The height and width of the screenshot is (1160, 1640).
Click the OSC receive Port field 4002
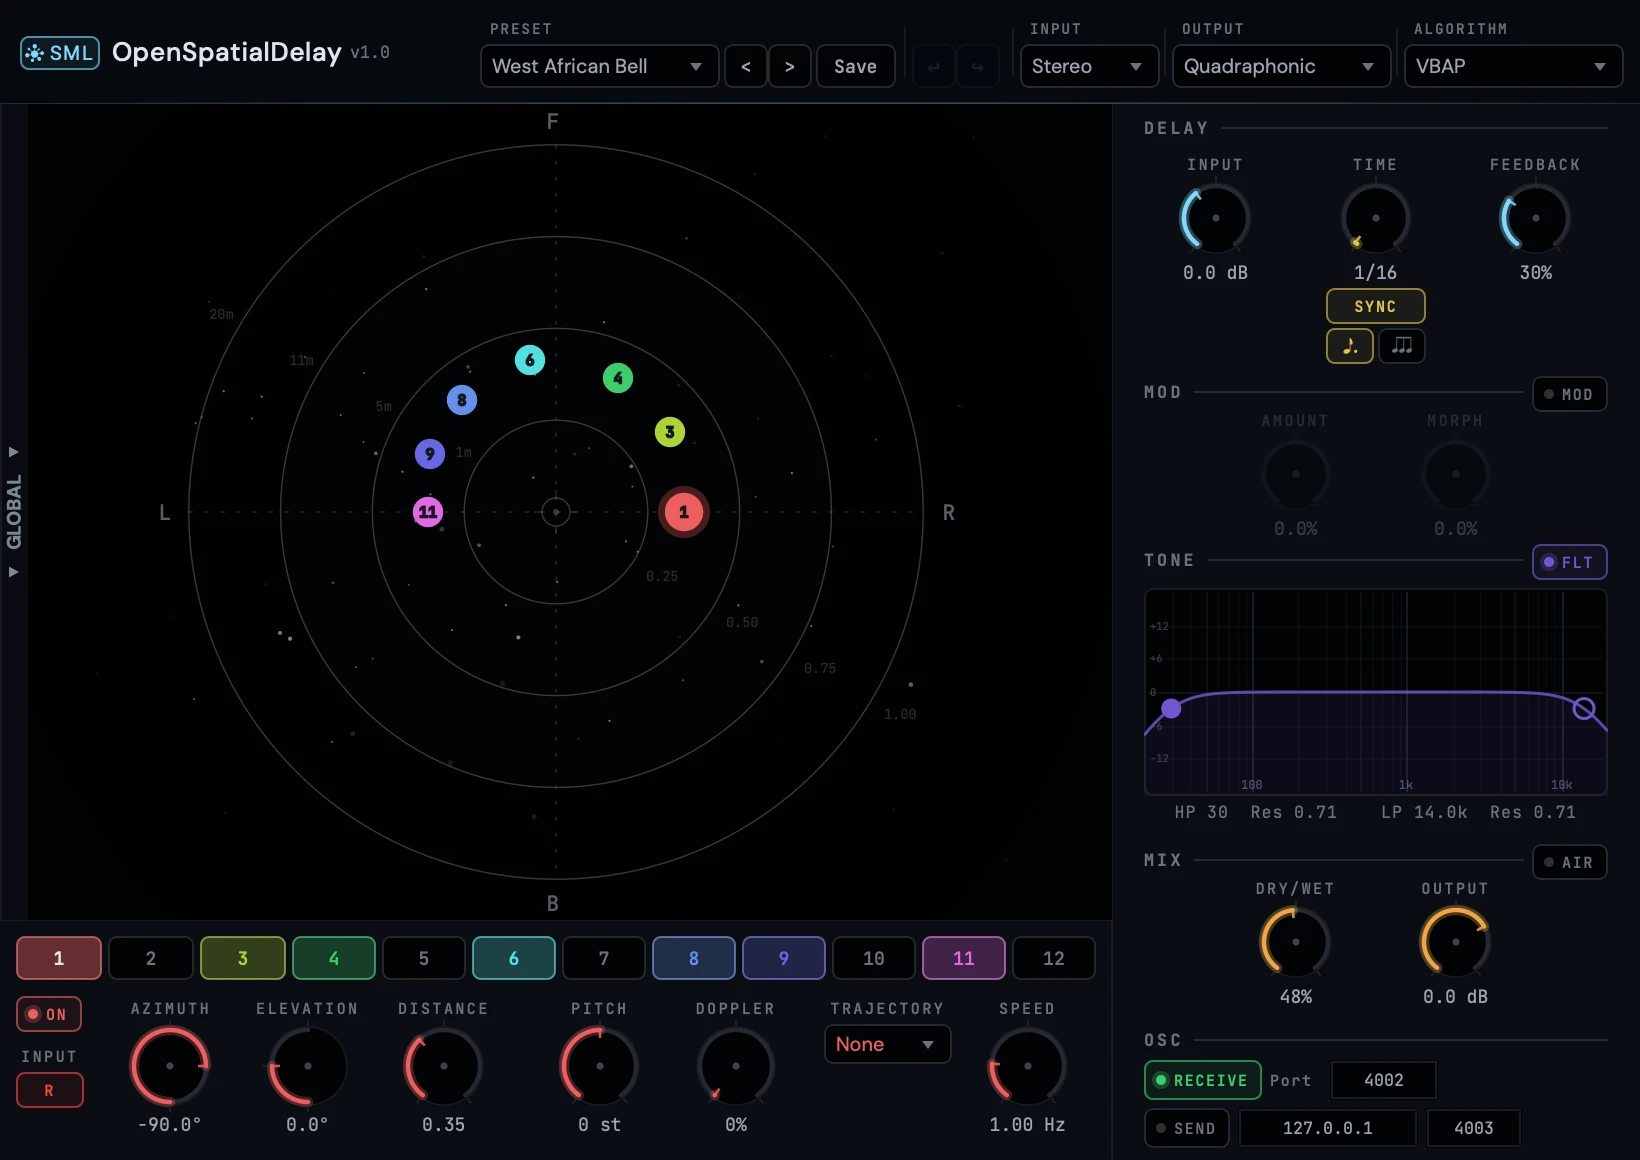coord(1384,1080)
